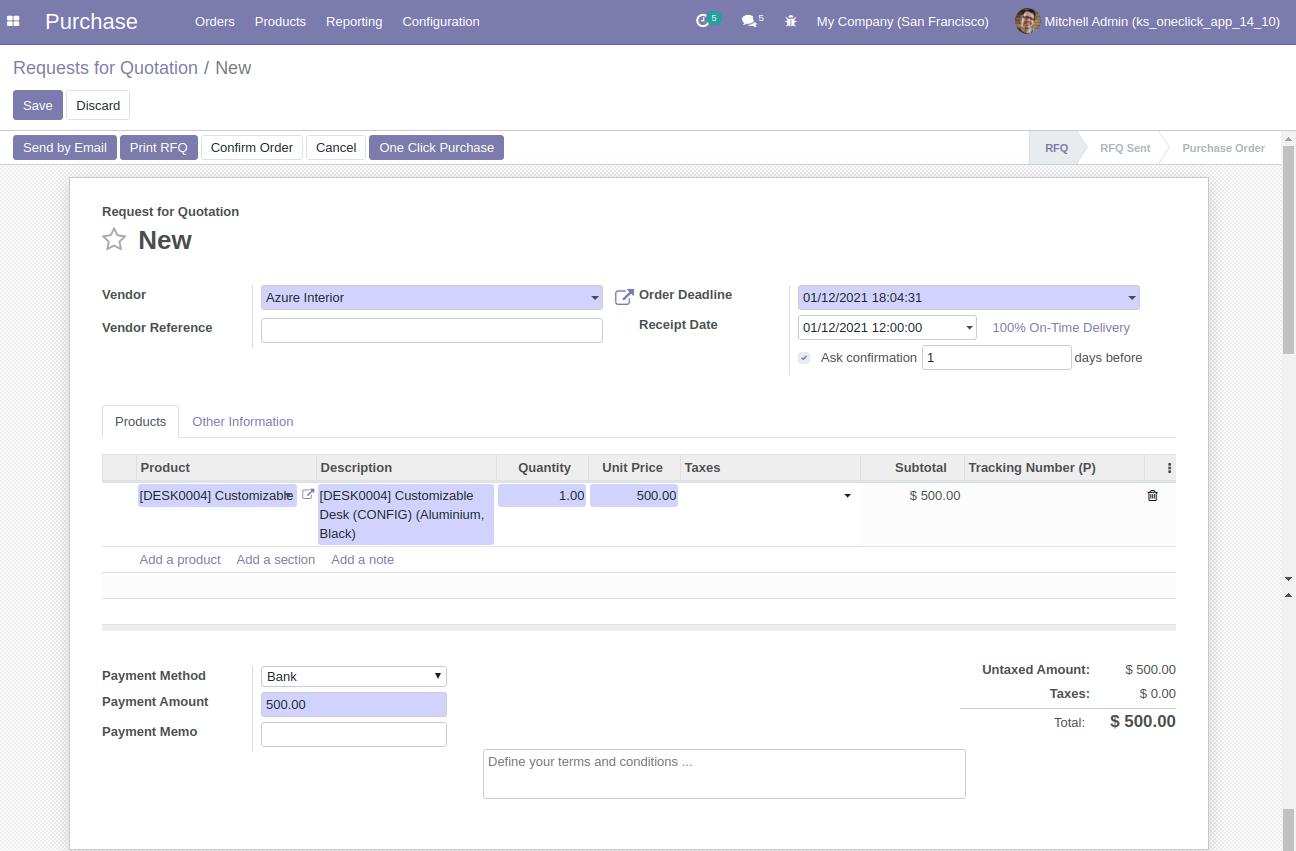Open the Reporting menu
The height and width of the screenshot is (851, 1296).
354,22
